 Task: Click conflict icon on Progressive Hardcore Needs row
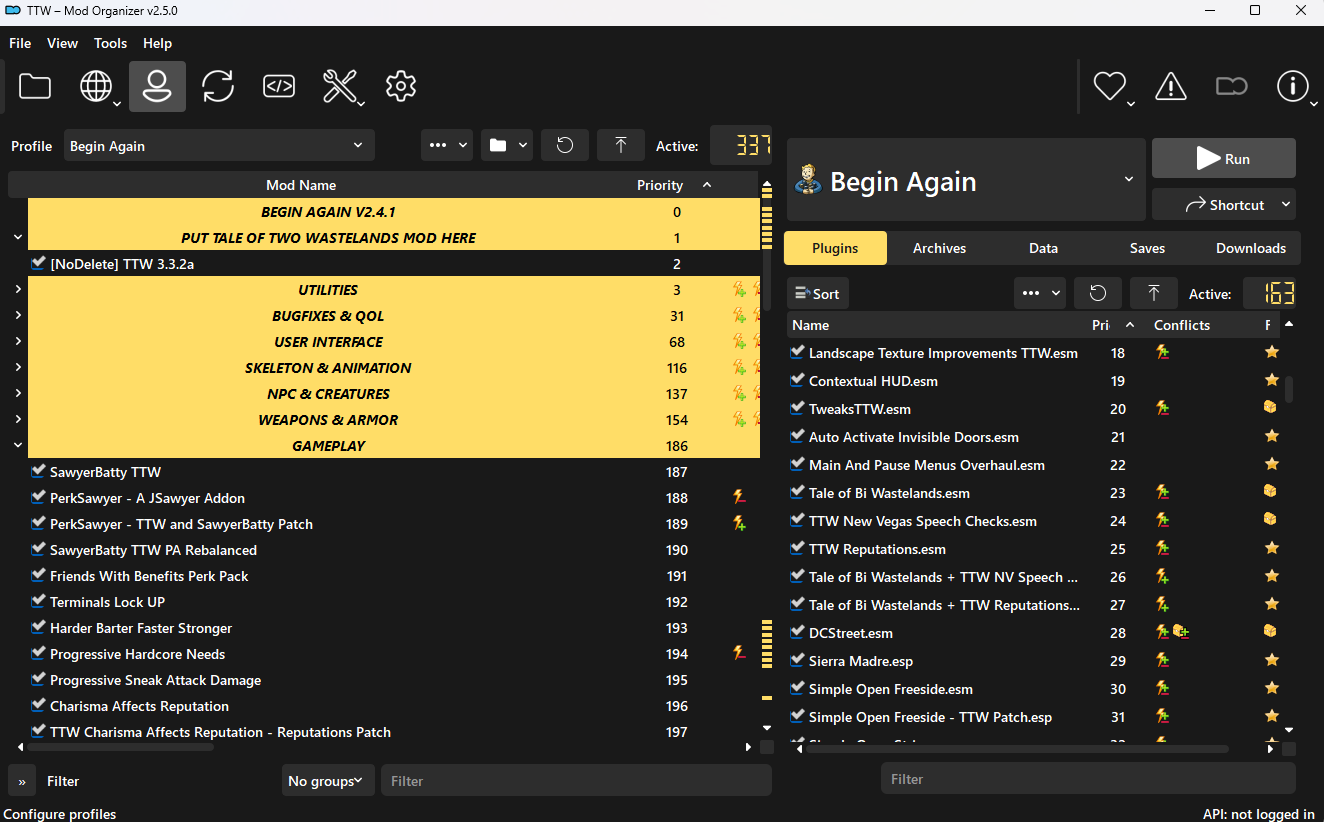pos(739,653)
